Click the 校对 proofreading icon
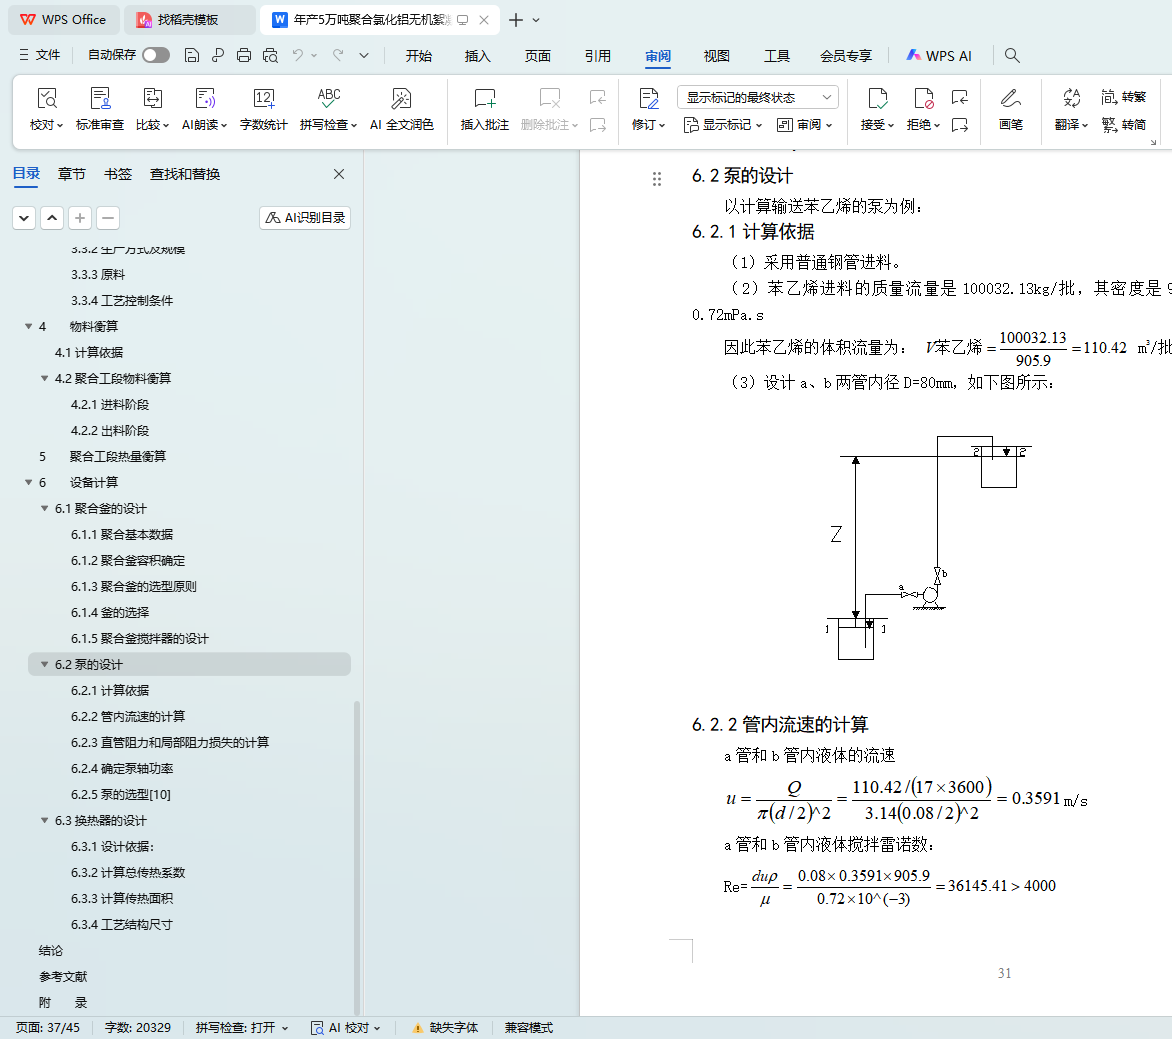The image size is (1172, 1039). tap(46, 99)
